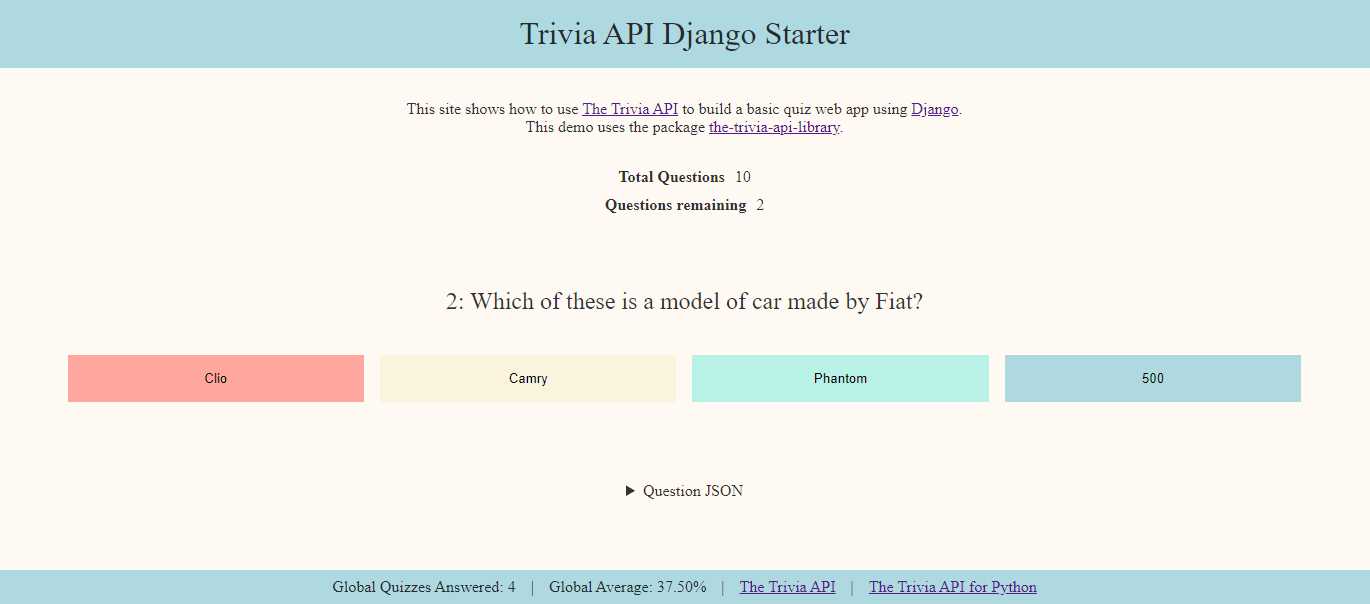Select the answer "Camry"
1370x604 pixels.
pos(528,378)
